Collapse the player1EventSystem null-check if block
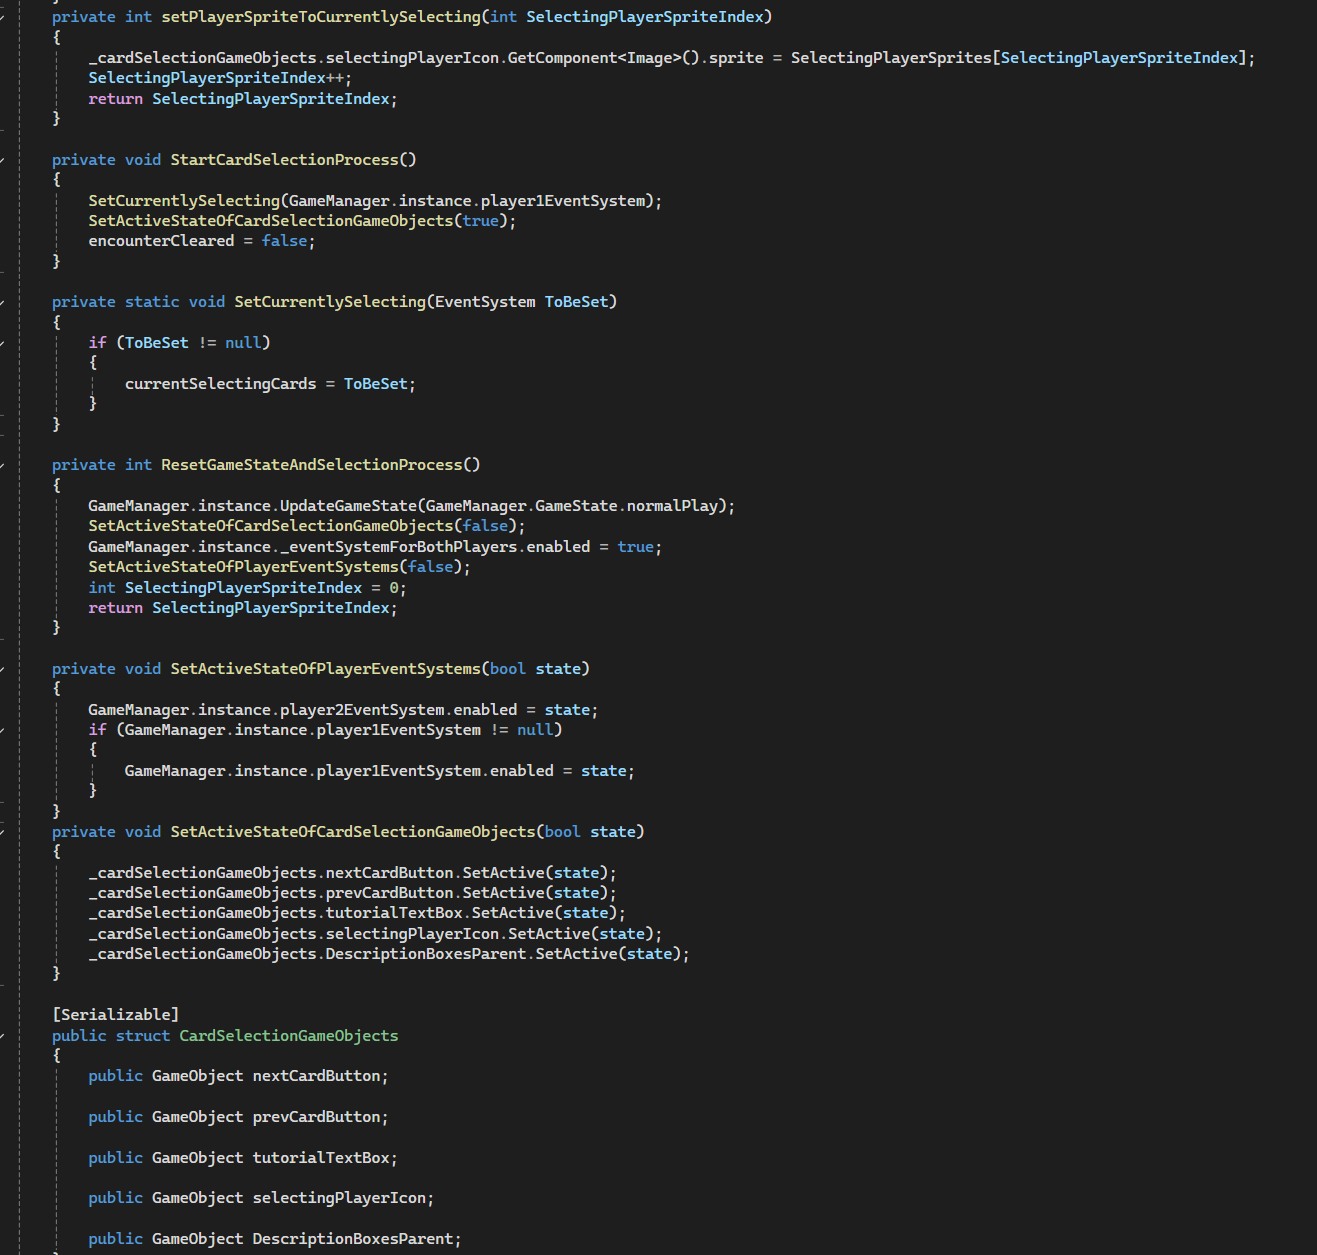 (x=3, y=730)
